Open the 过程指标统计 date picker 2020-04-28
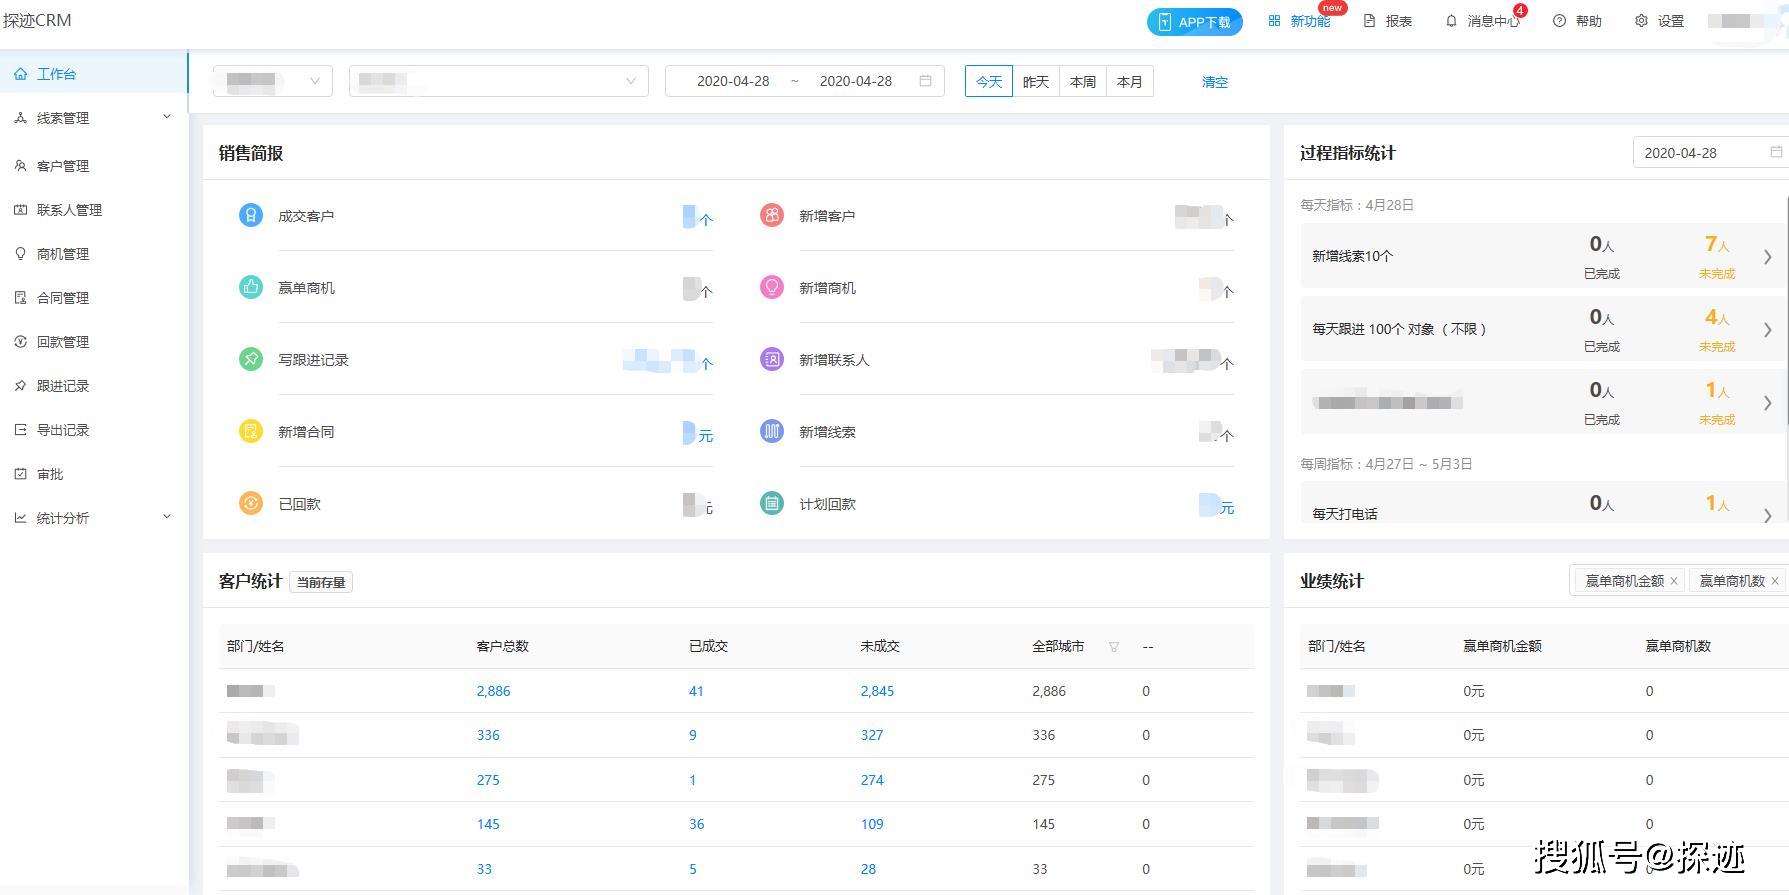1789x895 pixels. click(x=1711, y=153)
